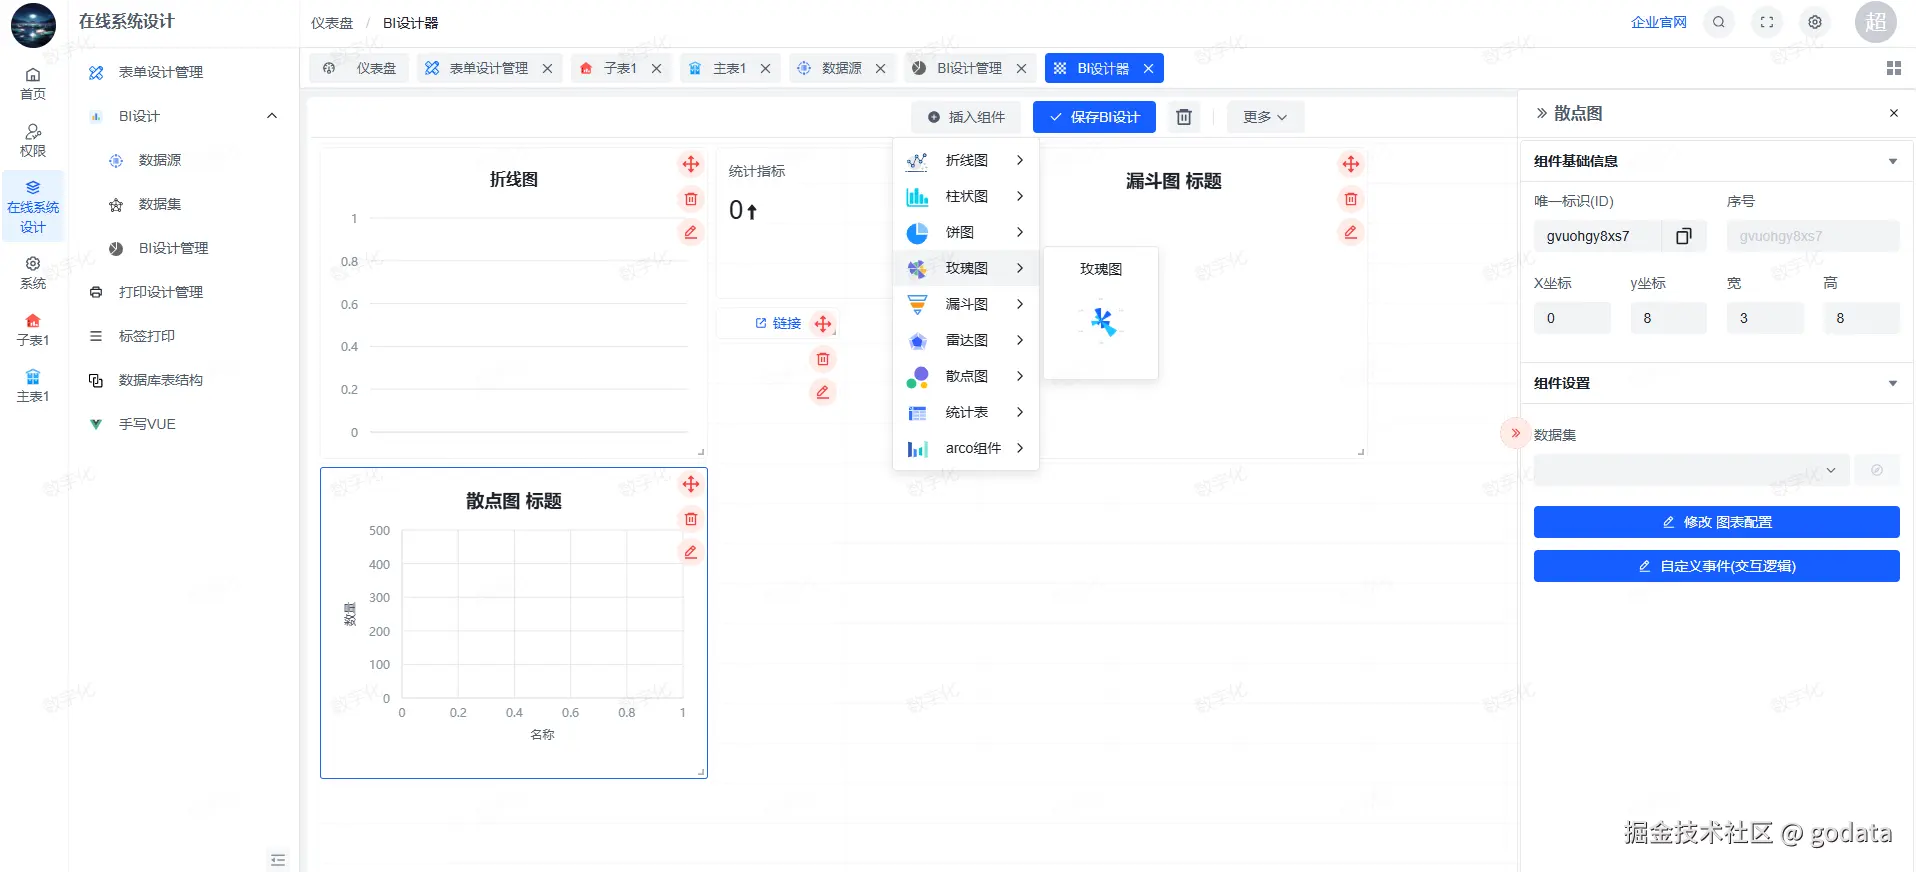The height and width of the screenshot is (872, 1916).
Task: Collapse 组件设置 section
Action: [x=1892, y=383]
